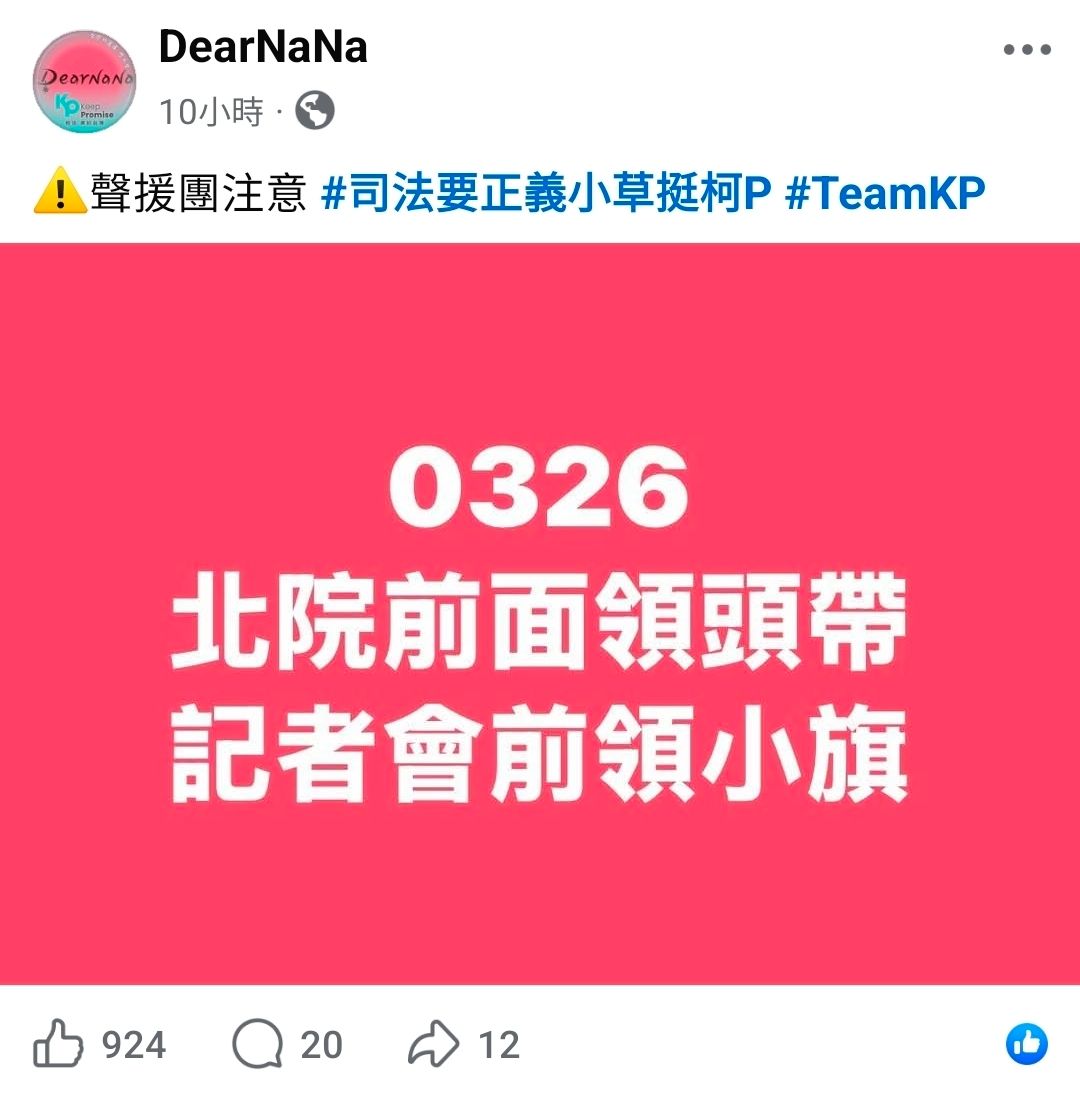1080x1097 pixels.
Task: Click the 0326 date in the image
Action: (x=539, y=487)
